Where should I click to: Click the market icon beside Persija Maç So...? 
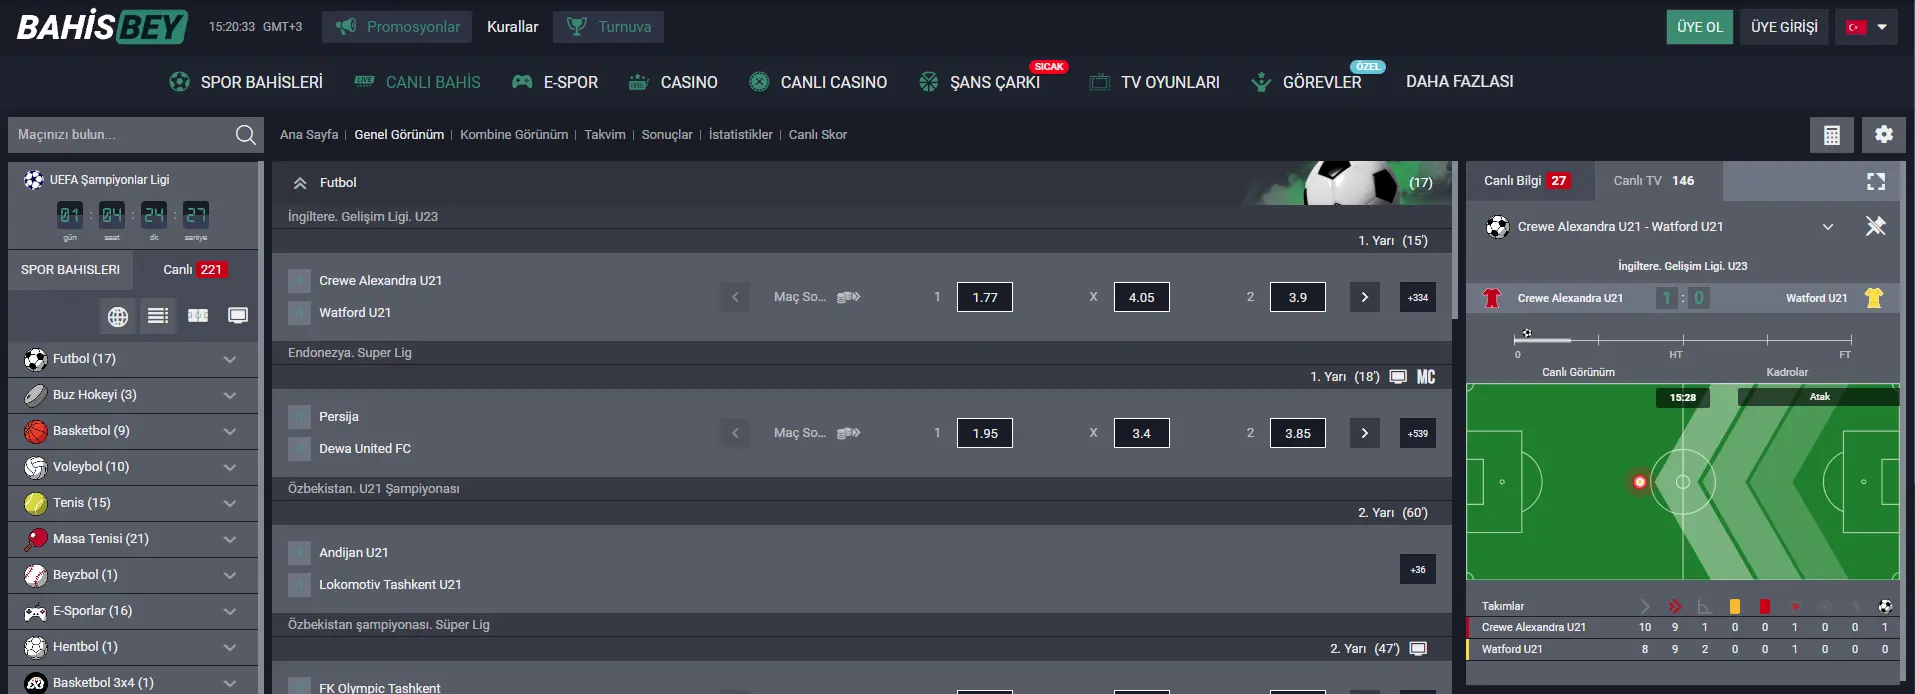click(x=848, y=433)
